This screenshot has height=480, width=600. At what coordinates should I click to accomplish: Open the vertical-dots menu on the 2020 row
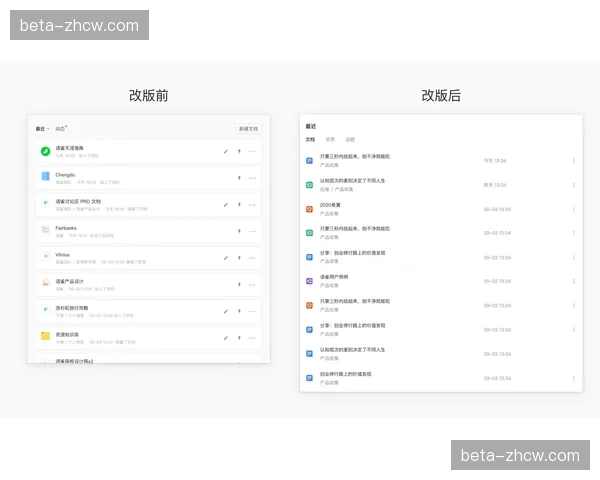(x=574, y=209)
